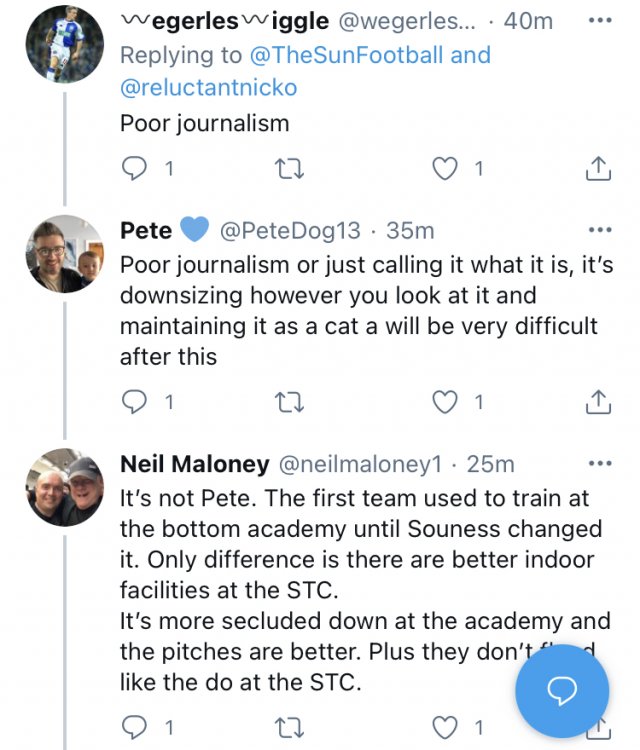
Task: Like Neil Maloney's tweet
Action: (444, 725)
